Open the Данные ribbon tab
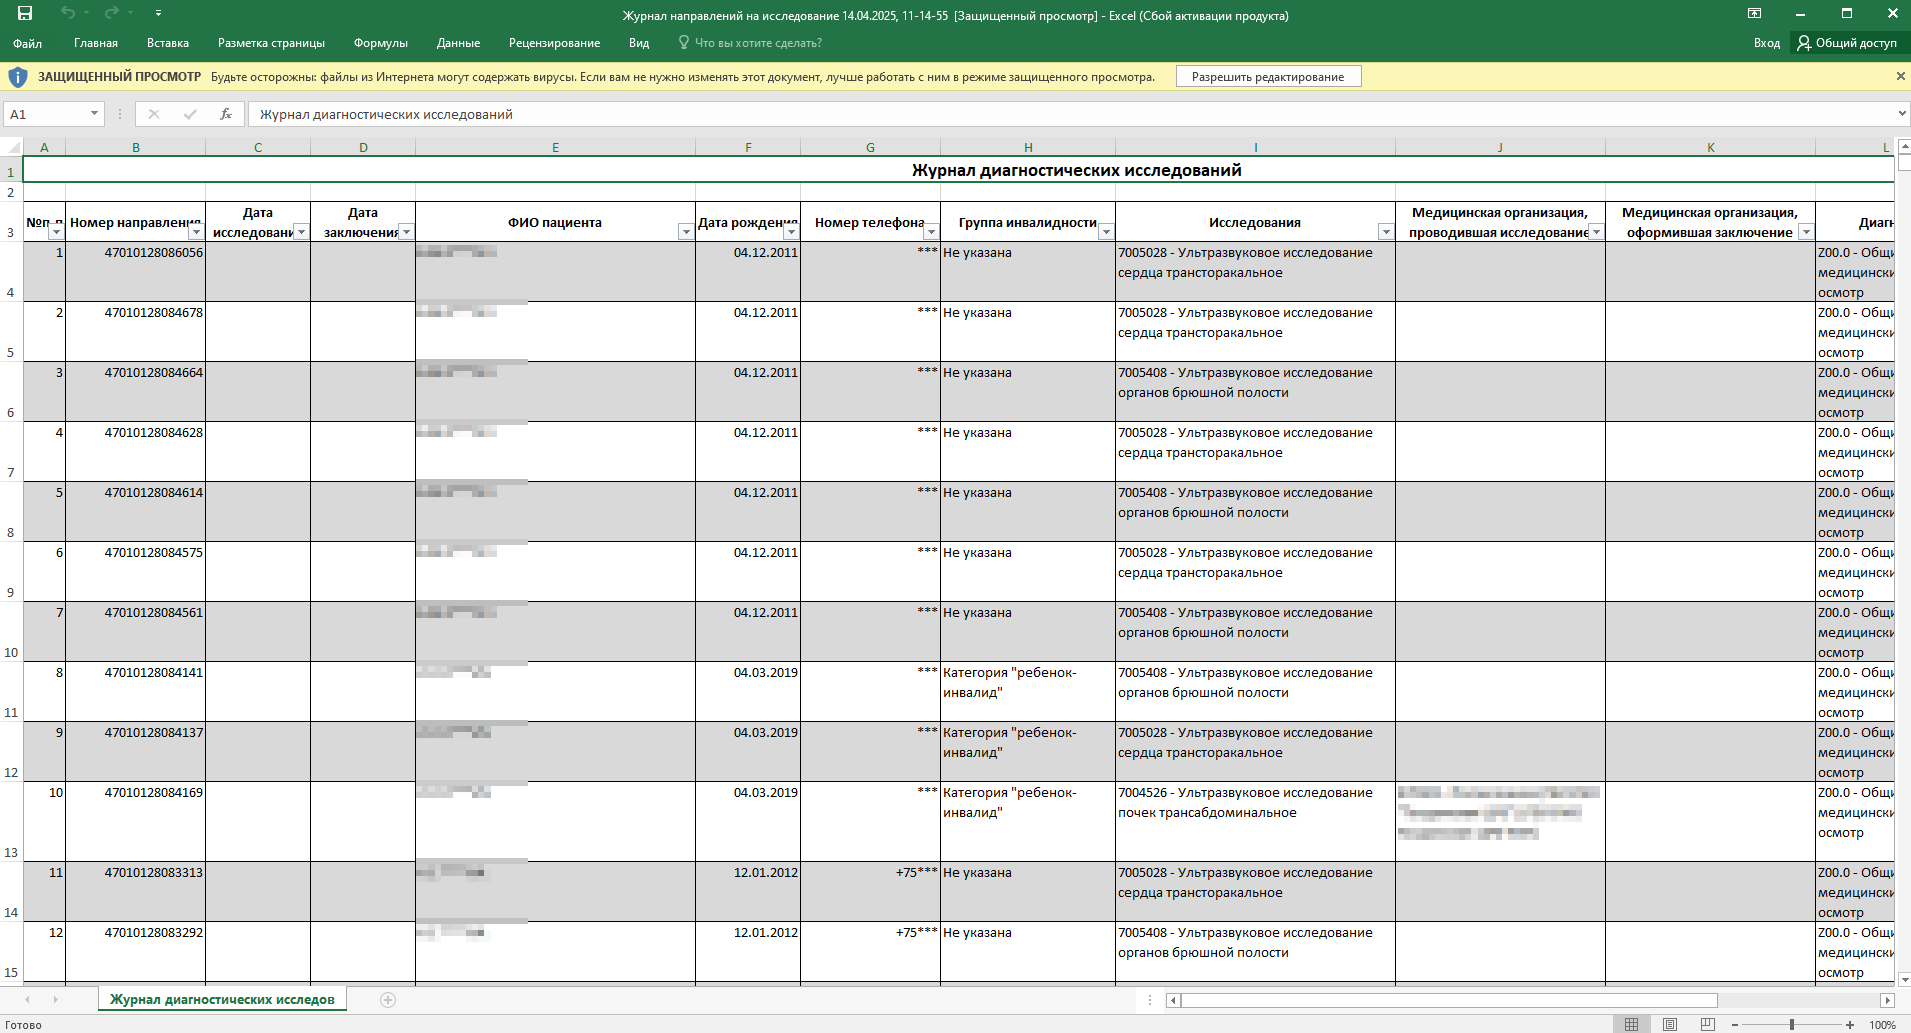 click(458, 43)
